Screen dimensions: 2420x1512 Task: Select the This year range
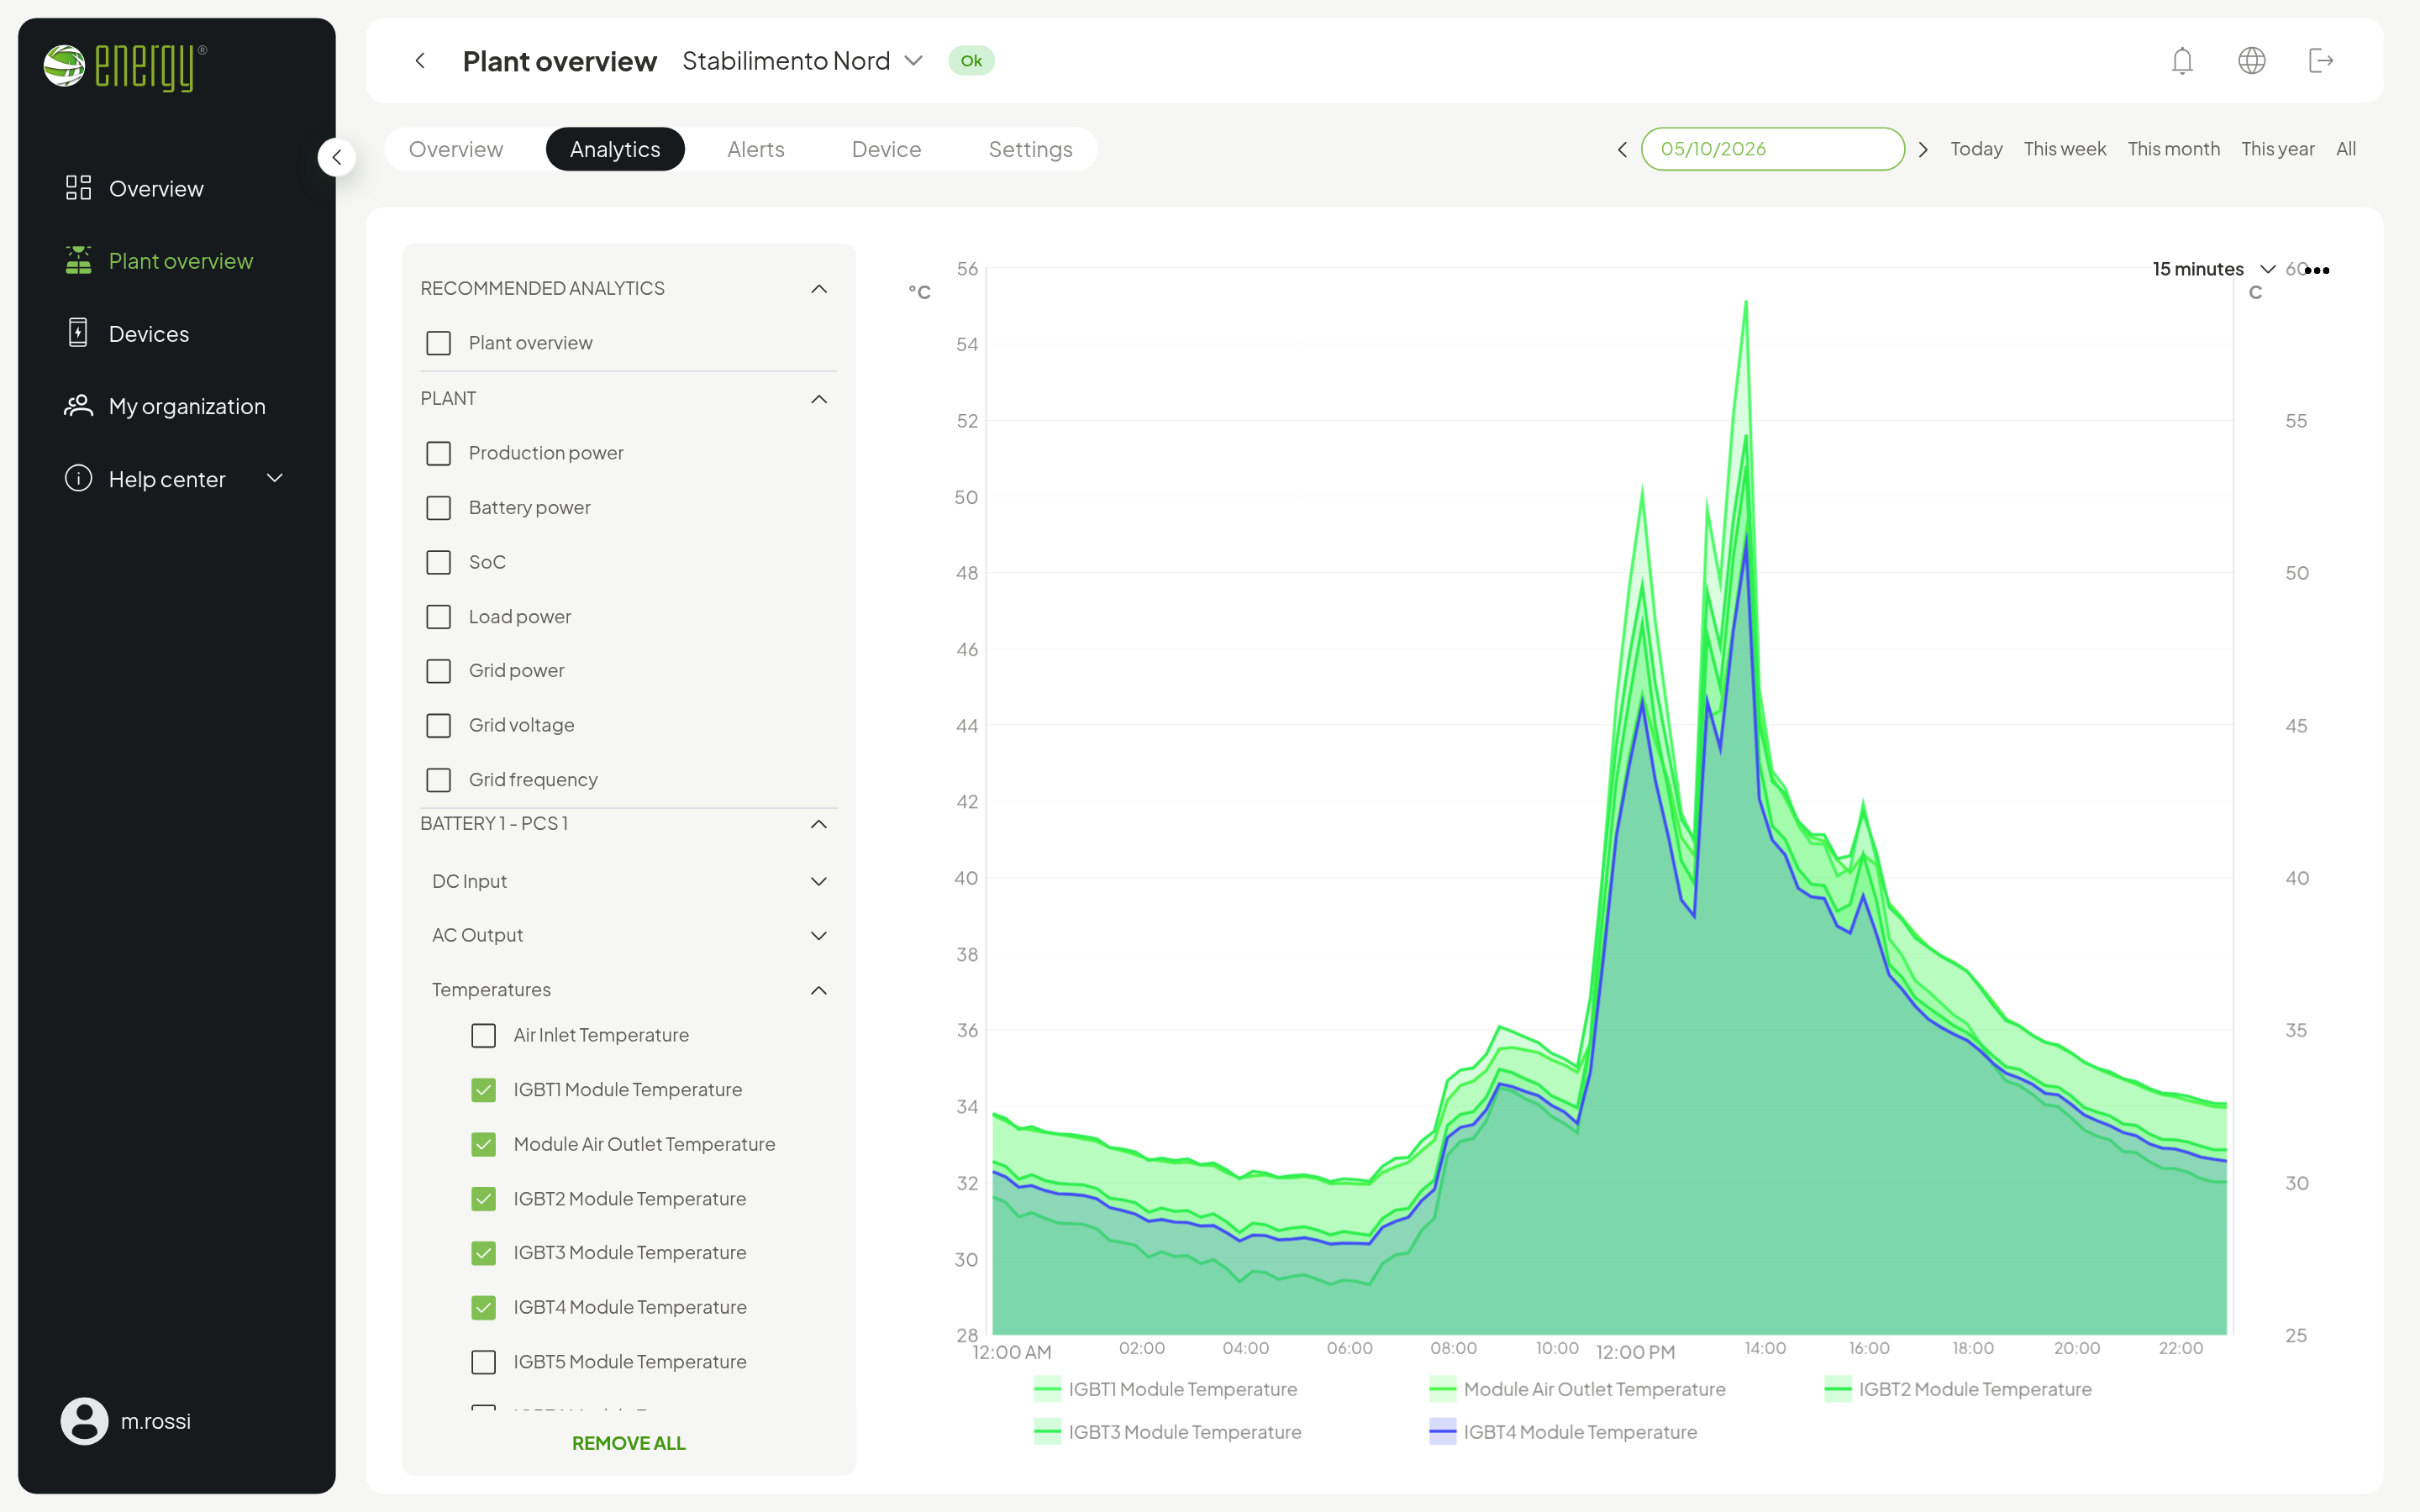point(2277,149)
